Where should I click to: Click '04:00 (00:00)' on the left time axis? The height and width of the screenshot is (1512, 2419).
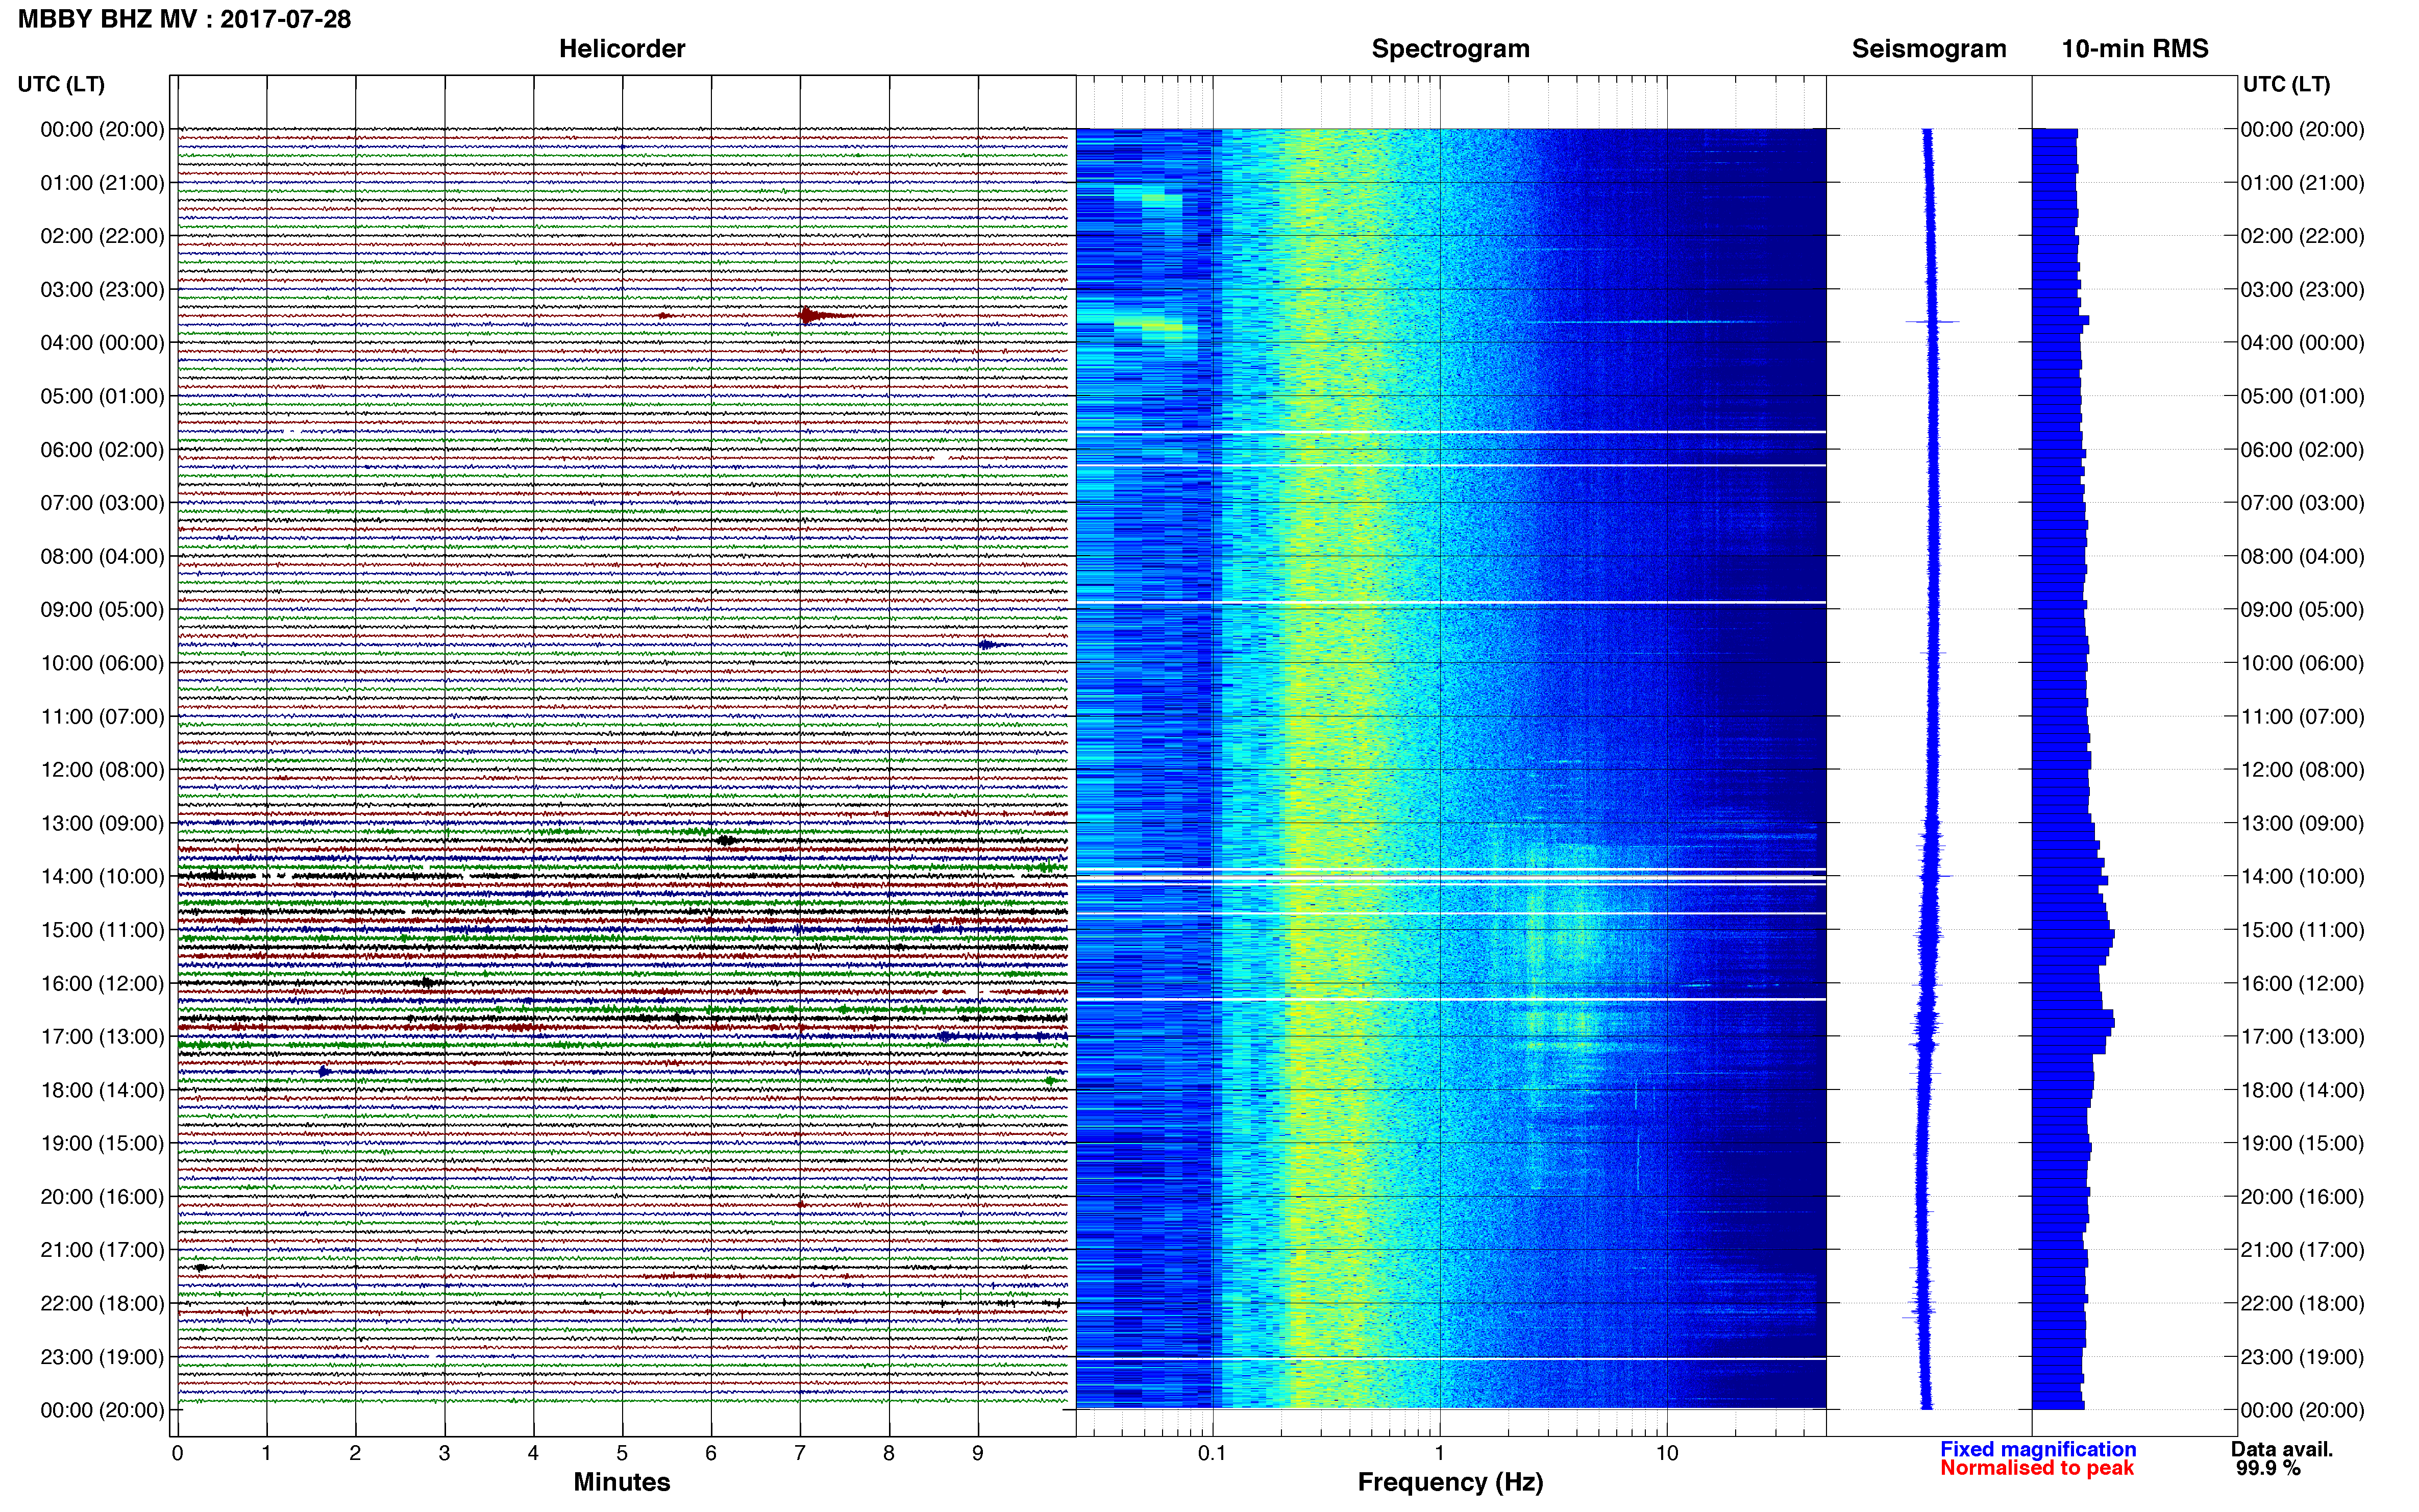(102, 343)
